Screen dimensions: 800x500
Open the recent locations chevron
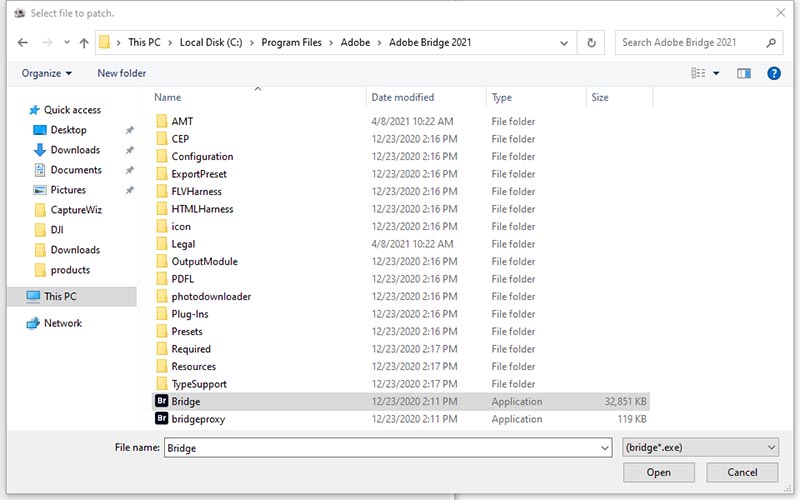(x=67, y=42)
